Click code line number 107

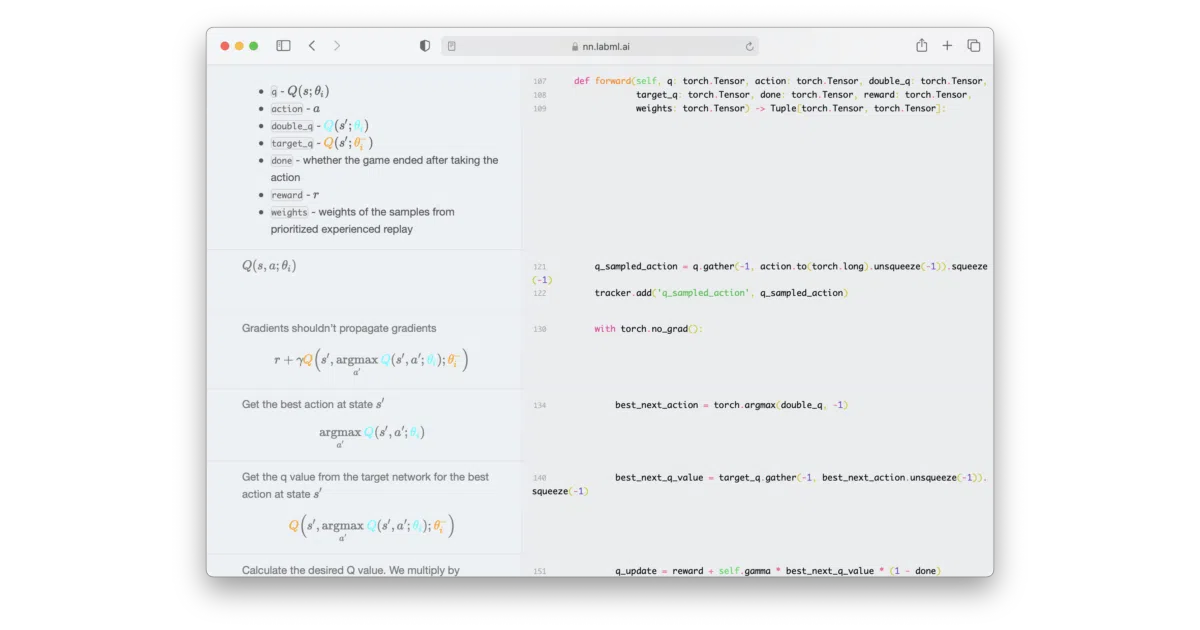point(540,81)
